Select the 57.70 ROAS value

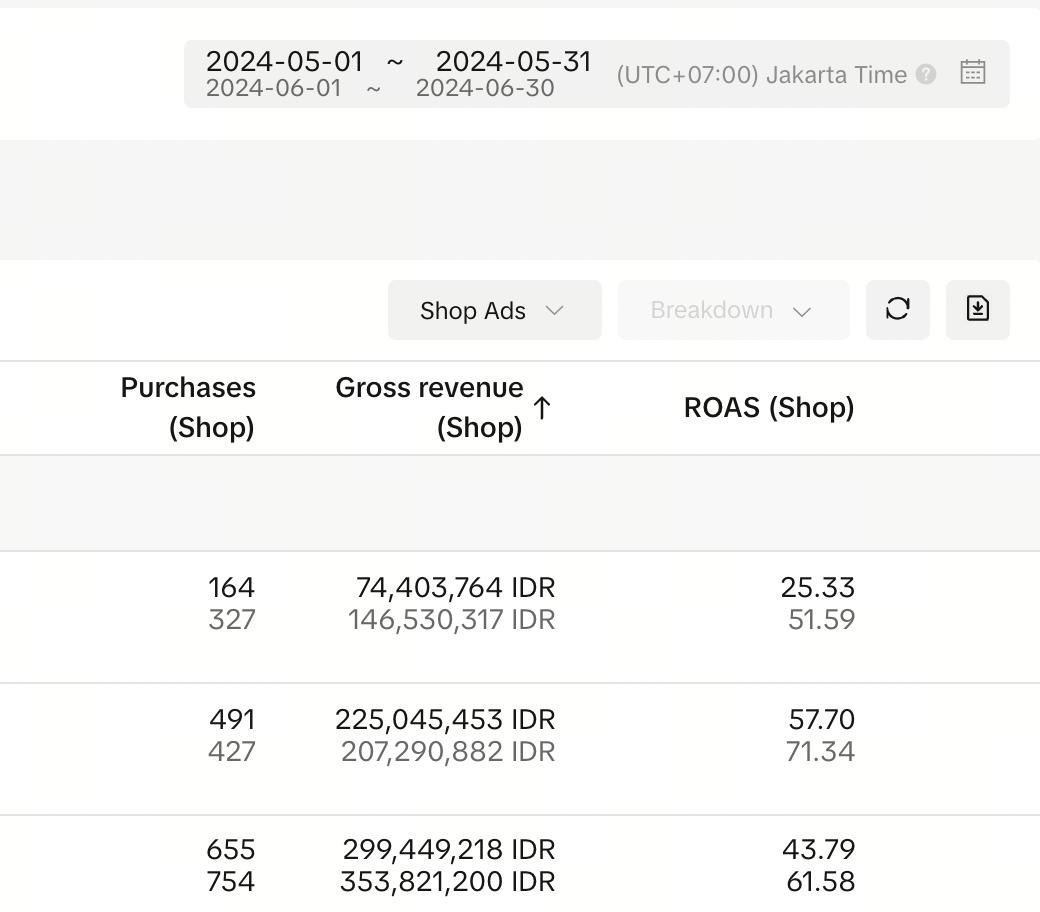click(x=820, y=719)
